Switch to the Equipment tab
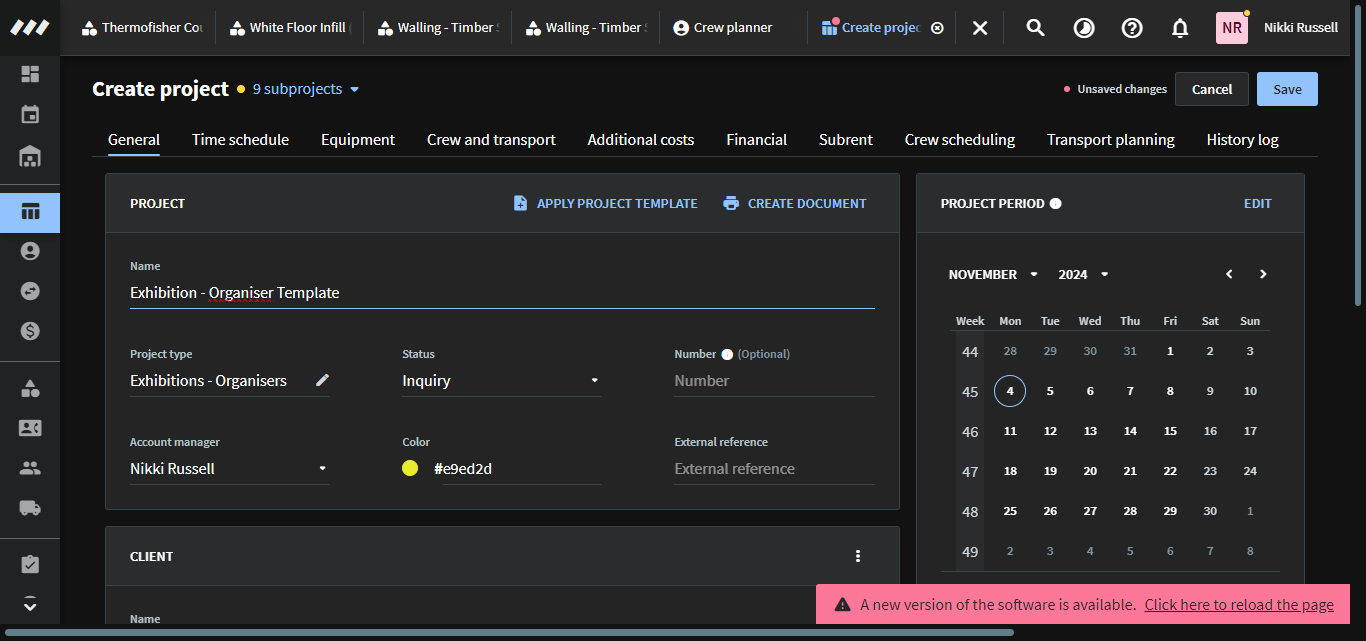 [358, 140]
